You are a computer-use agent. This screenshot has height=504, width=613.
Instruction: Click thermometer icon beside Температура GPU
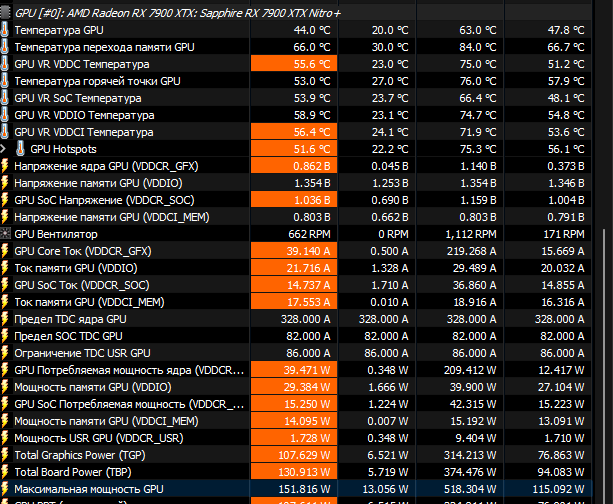coord(5,30)
